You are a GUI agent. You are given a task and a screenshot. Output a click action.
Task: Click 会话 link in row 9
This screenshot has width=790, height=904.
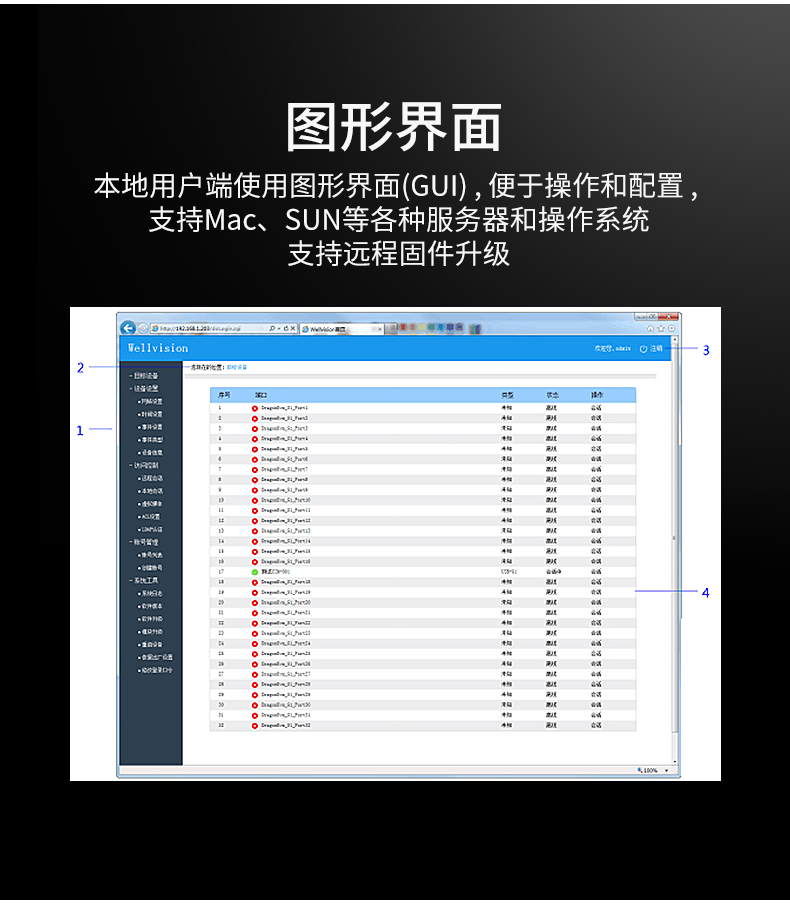[x=596, y=490]
